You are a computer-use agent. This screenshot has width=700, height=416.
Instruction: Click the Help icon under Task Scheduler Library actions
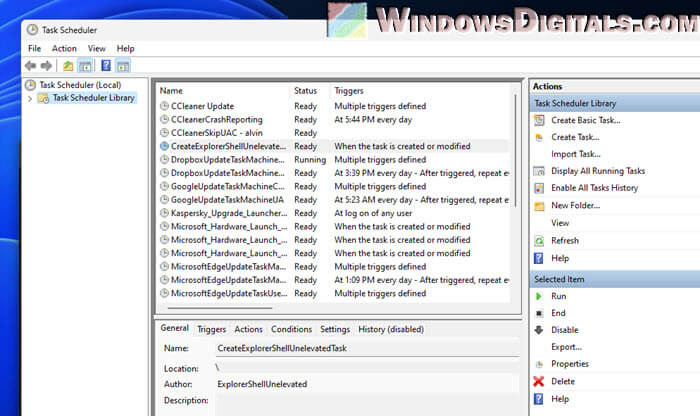[539, 258]
